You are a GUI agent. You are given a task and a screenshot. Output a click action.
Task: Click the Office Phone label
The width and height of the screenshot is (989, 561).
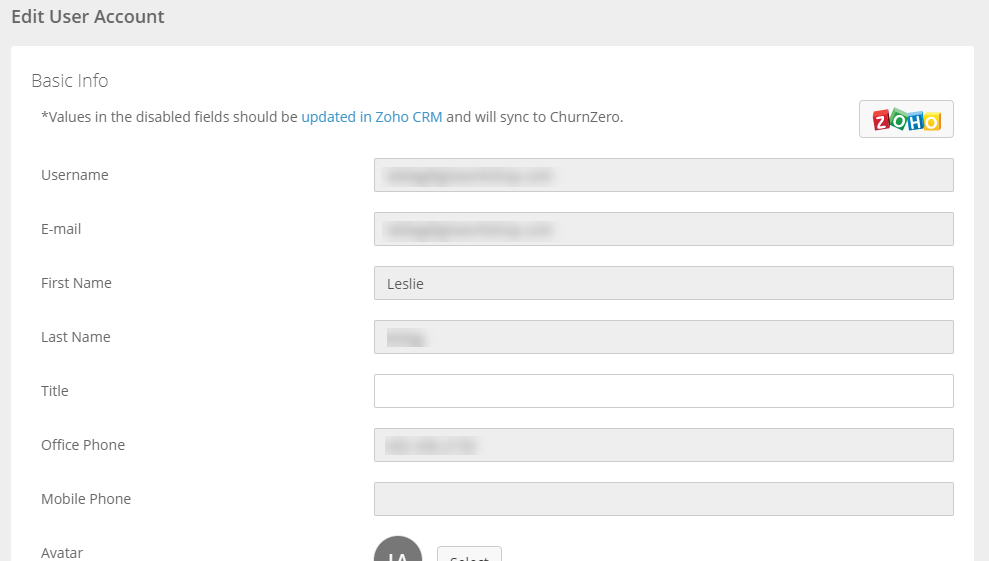(83, 445)
